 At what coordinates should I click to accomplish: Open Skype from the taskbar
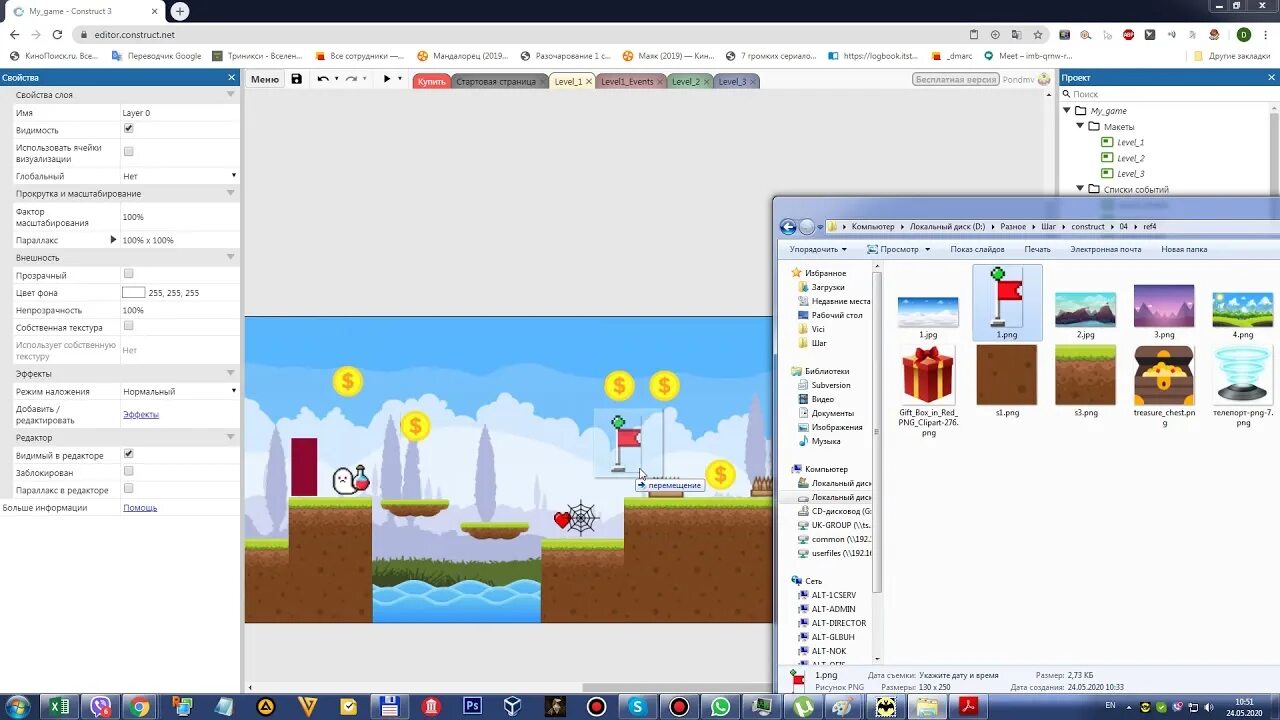[638, 707]
